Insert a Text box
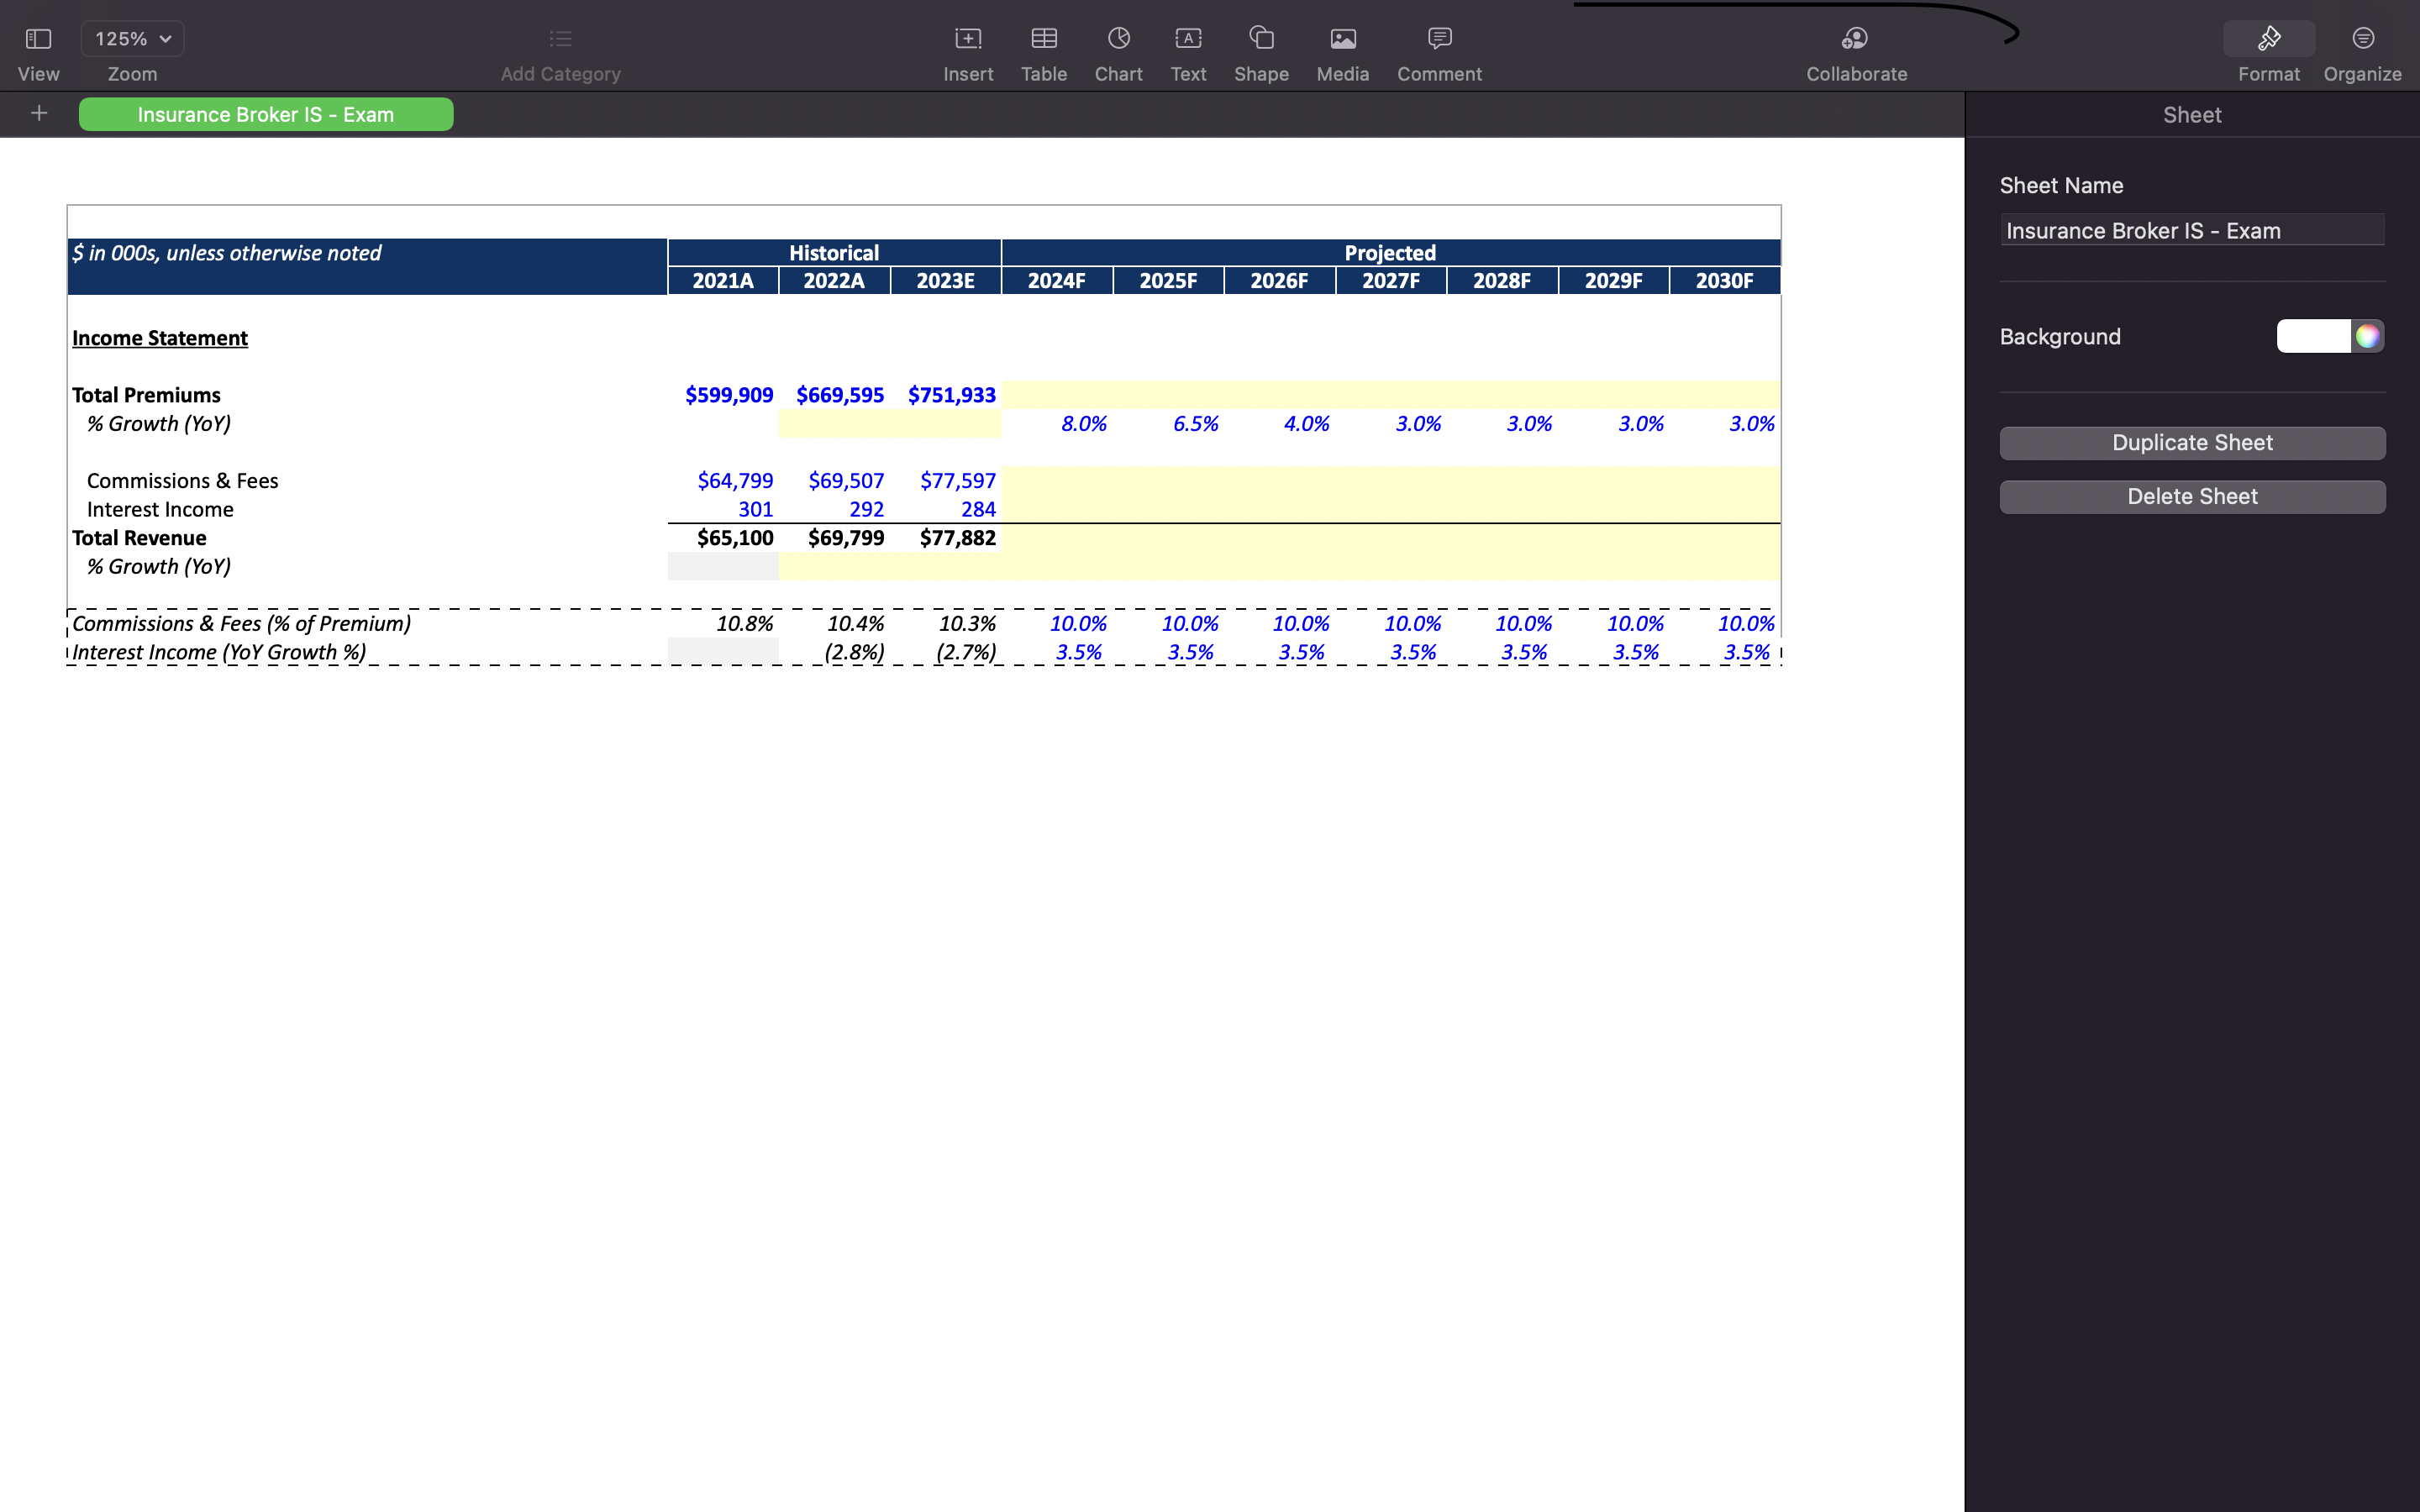The width and height of the screenshot is (2420, 1512). pyautogui.click(x=1188, y=39)
